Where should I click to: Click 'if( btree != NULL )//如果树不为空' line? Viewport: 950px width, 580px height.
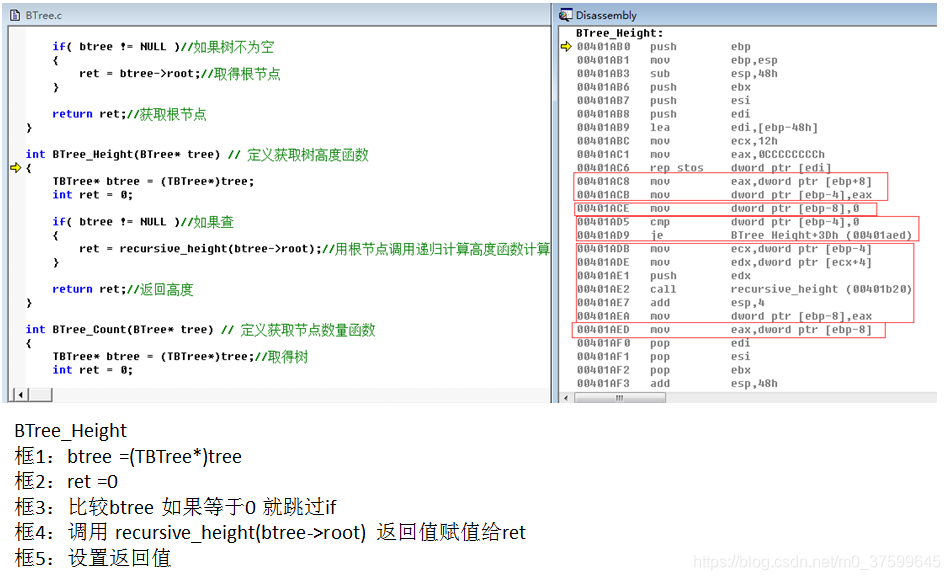tap(163, 47)
